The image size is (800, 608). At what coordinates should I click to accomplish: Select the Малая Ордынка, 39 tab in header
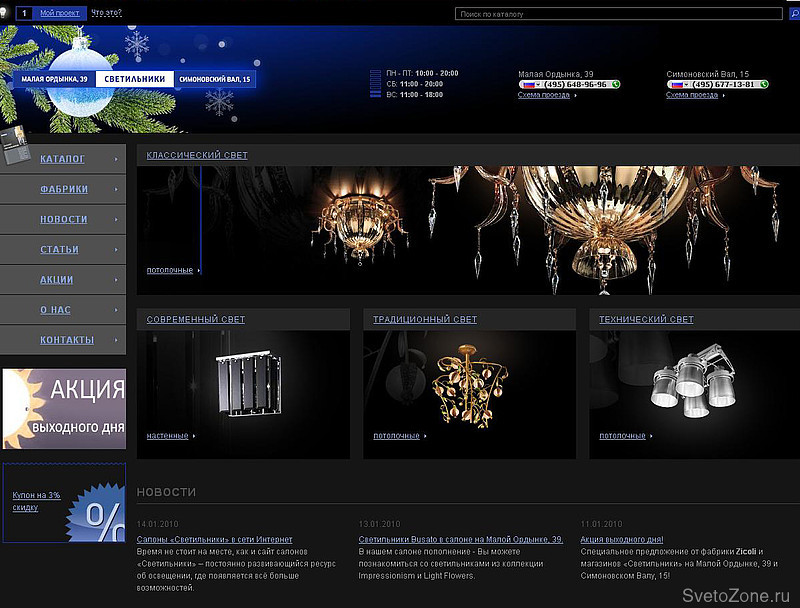tap(54, 79)
